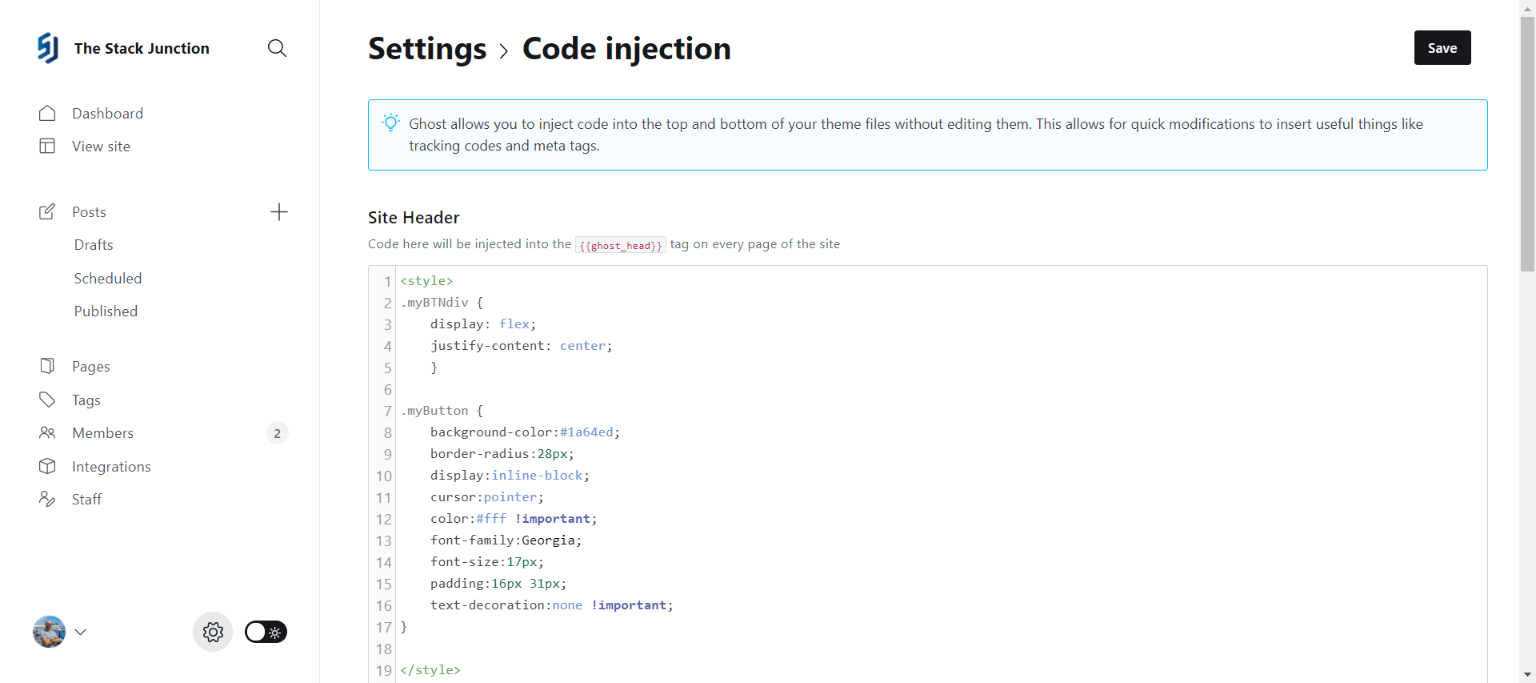Click The Stack Junction logo
The width and height of the screenshot is (1536, 683).
47,47
